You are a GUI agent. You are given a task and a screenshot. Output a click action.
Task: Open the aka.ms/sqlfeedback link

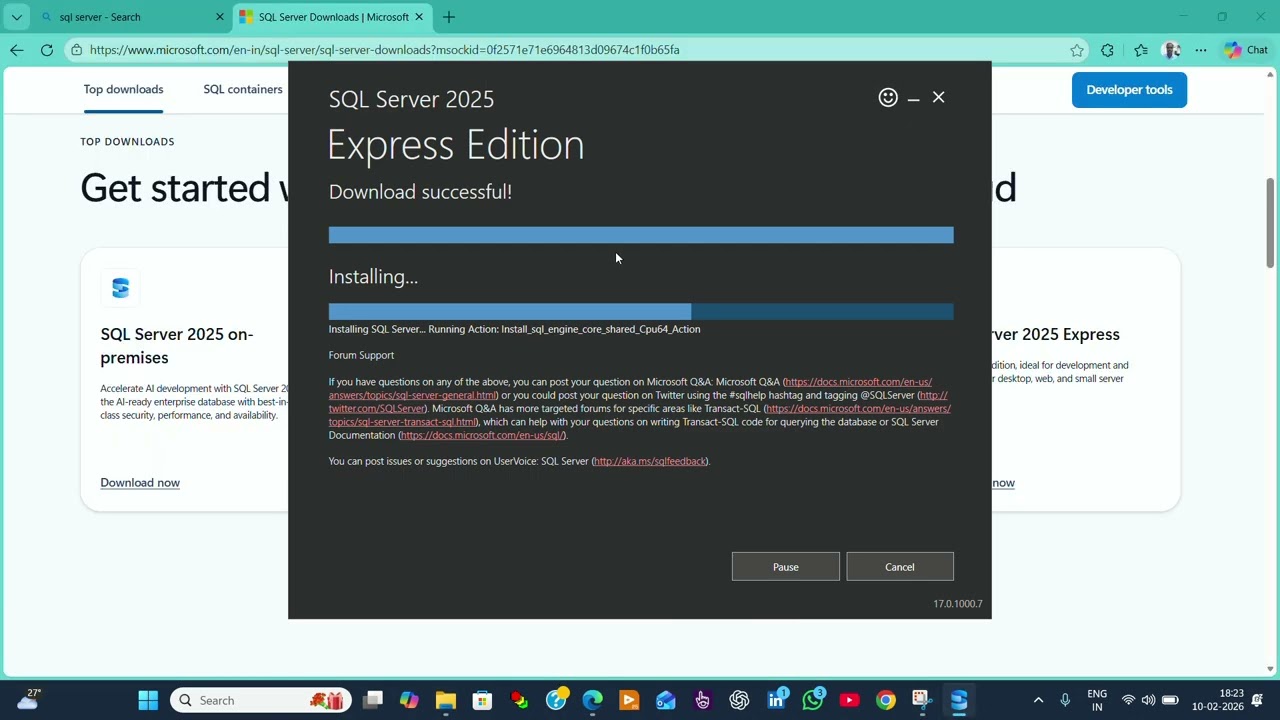tap(649, 461)
